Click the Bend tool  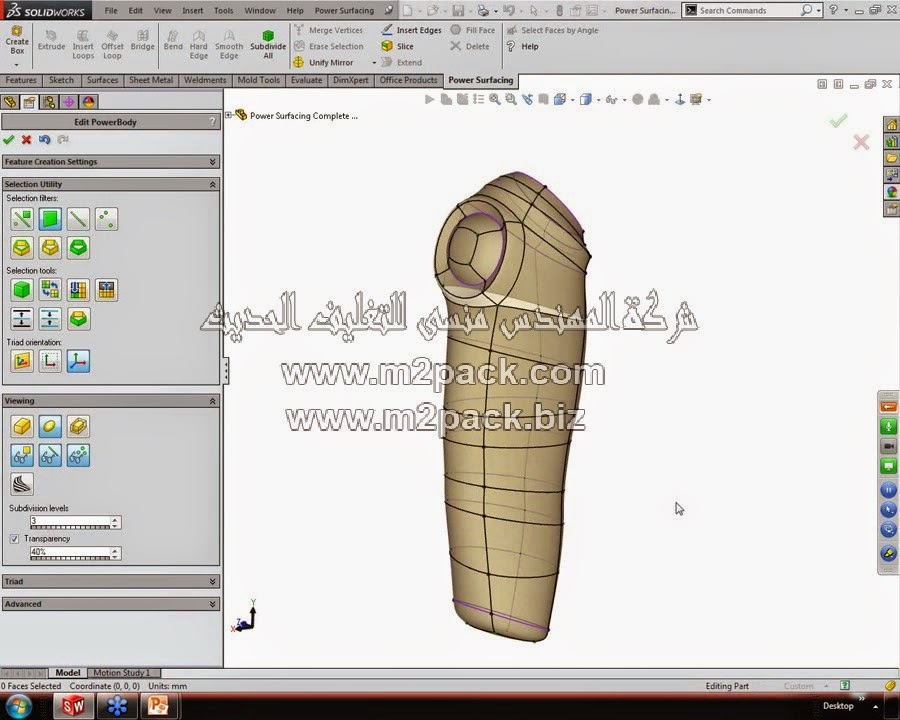coord(173,40)
